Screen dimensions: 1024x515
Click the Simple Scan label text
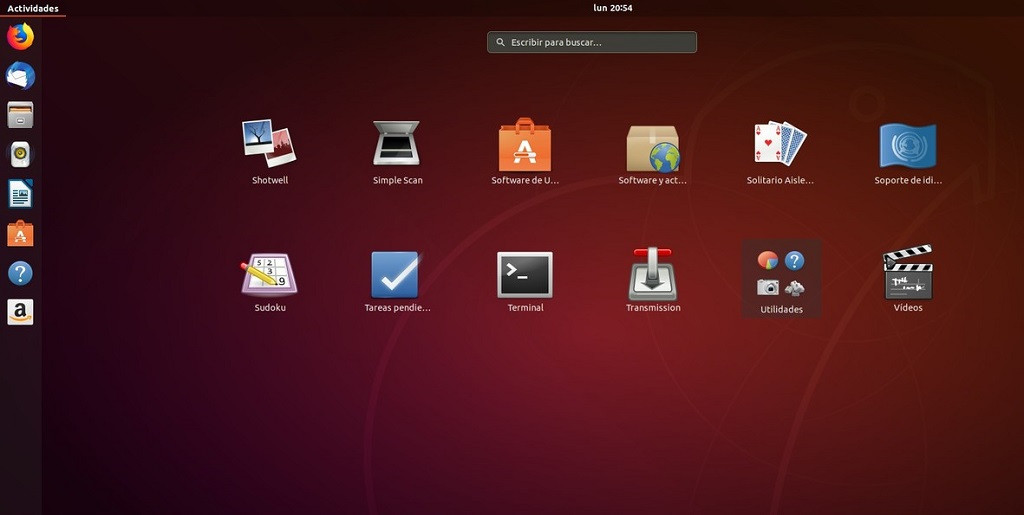[397, 180]
